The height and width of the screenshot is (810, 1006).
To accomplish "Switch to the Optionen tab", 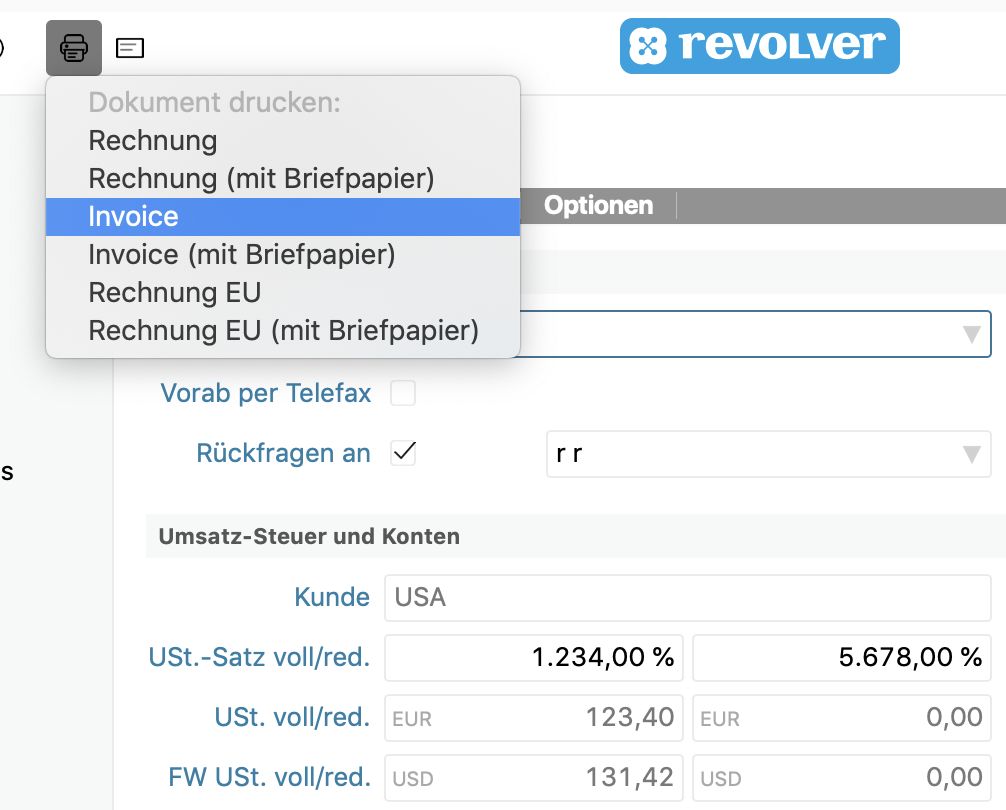I will (598, 205).
